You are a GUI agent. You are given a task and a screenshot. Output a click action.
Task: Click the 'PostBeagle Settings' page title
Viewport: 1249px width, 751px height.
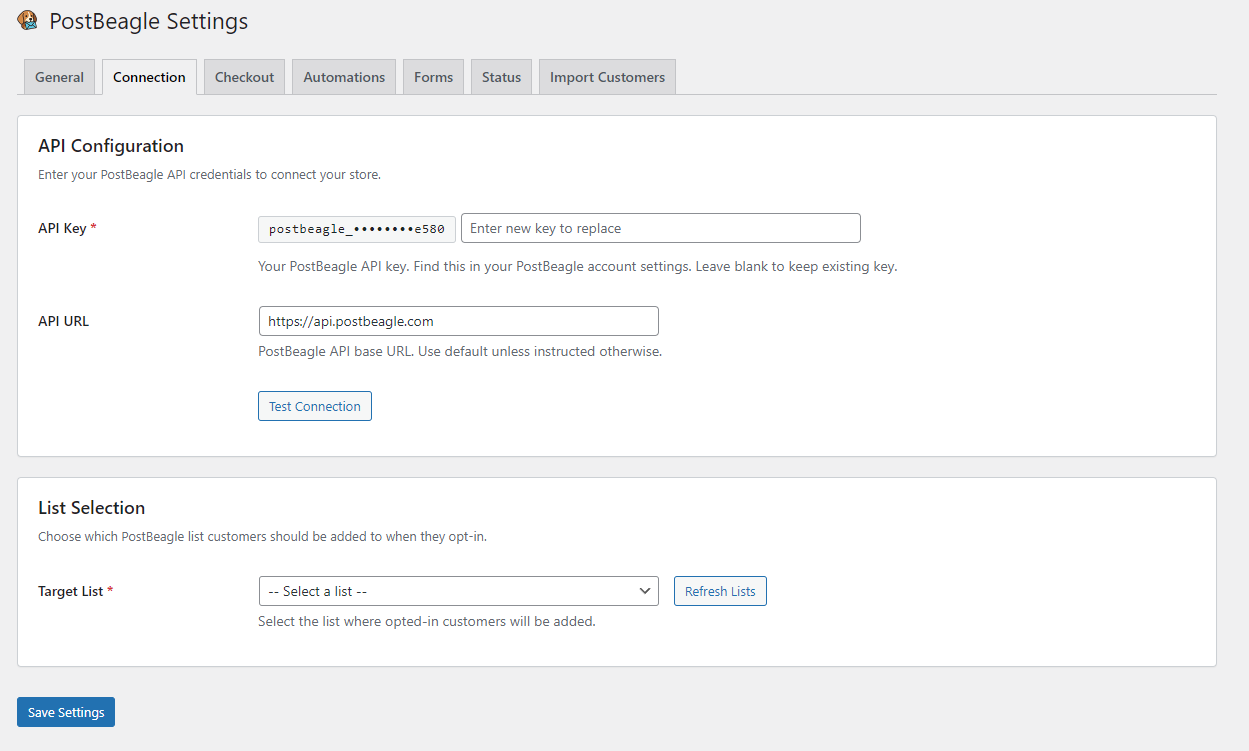149,21
